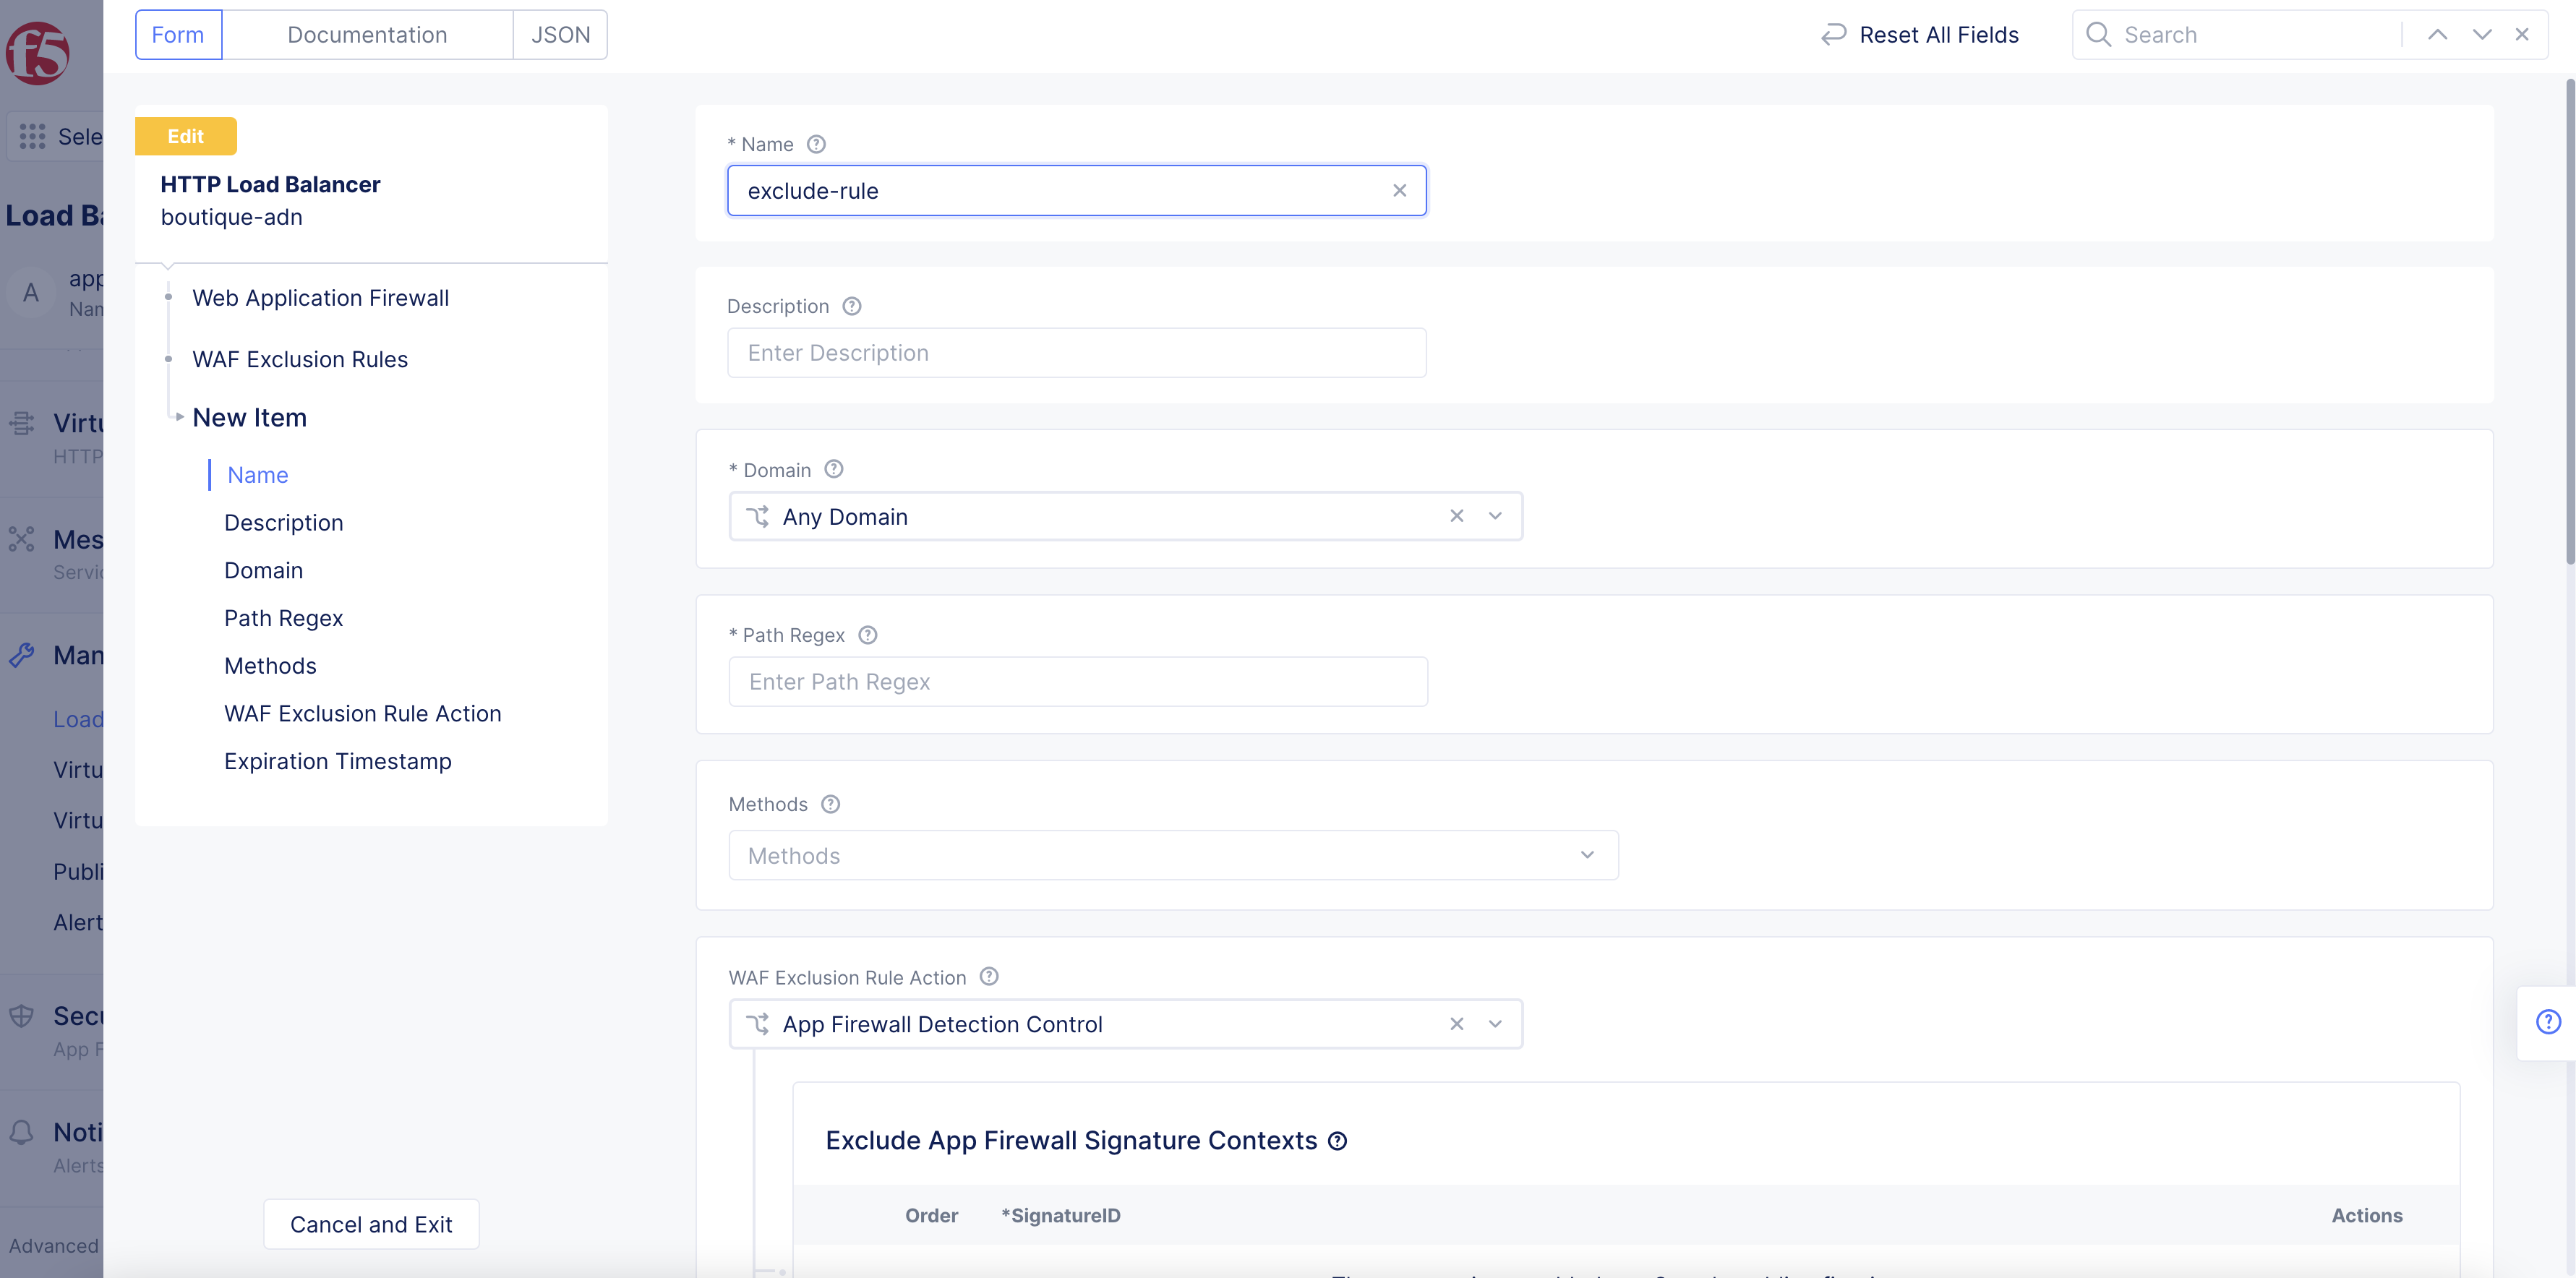Click the Manage wrench sidebar icon

click(22, 655)
